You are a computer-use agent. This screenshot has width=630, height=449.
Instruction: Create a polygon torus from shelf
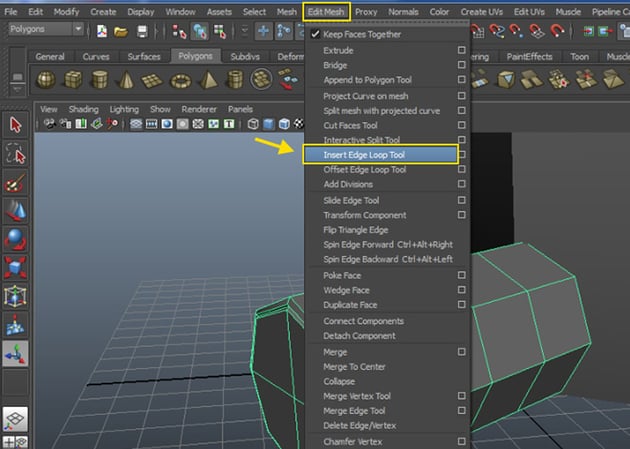pyautogui.click(x=180, y=81)
